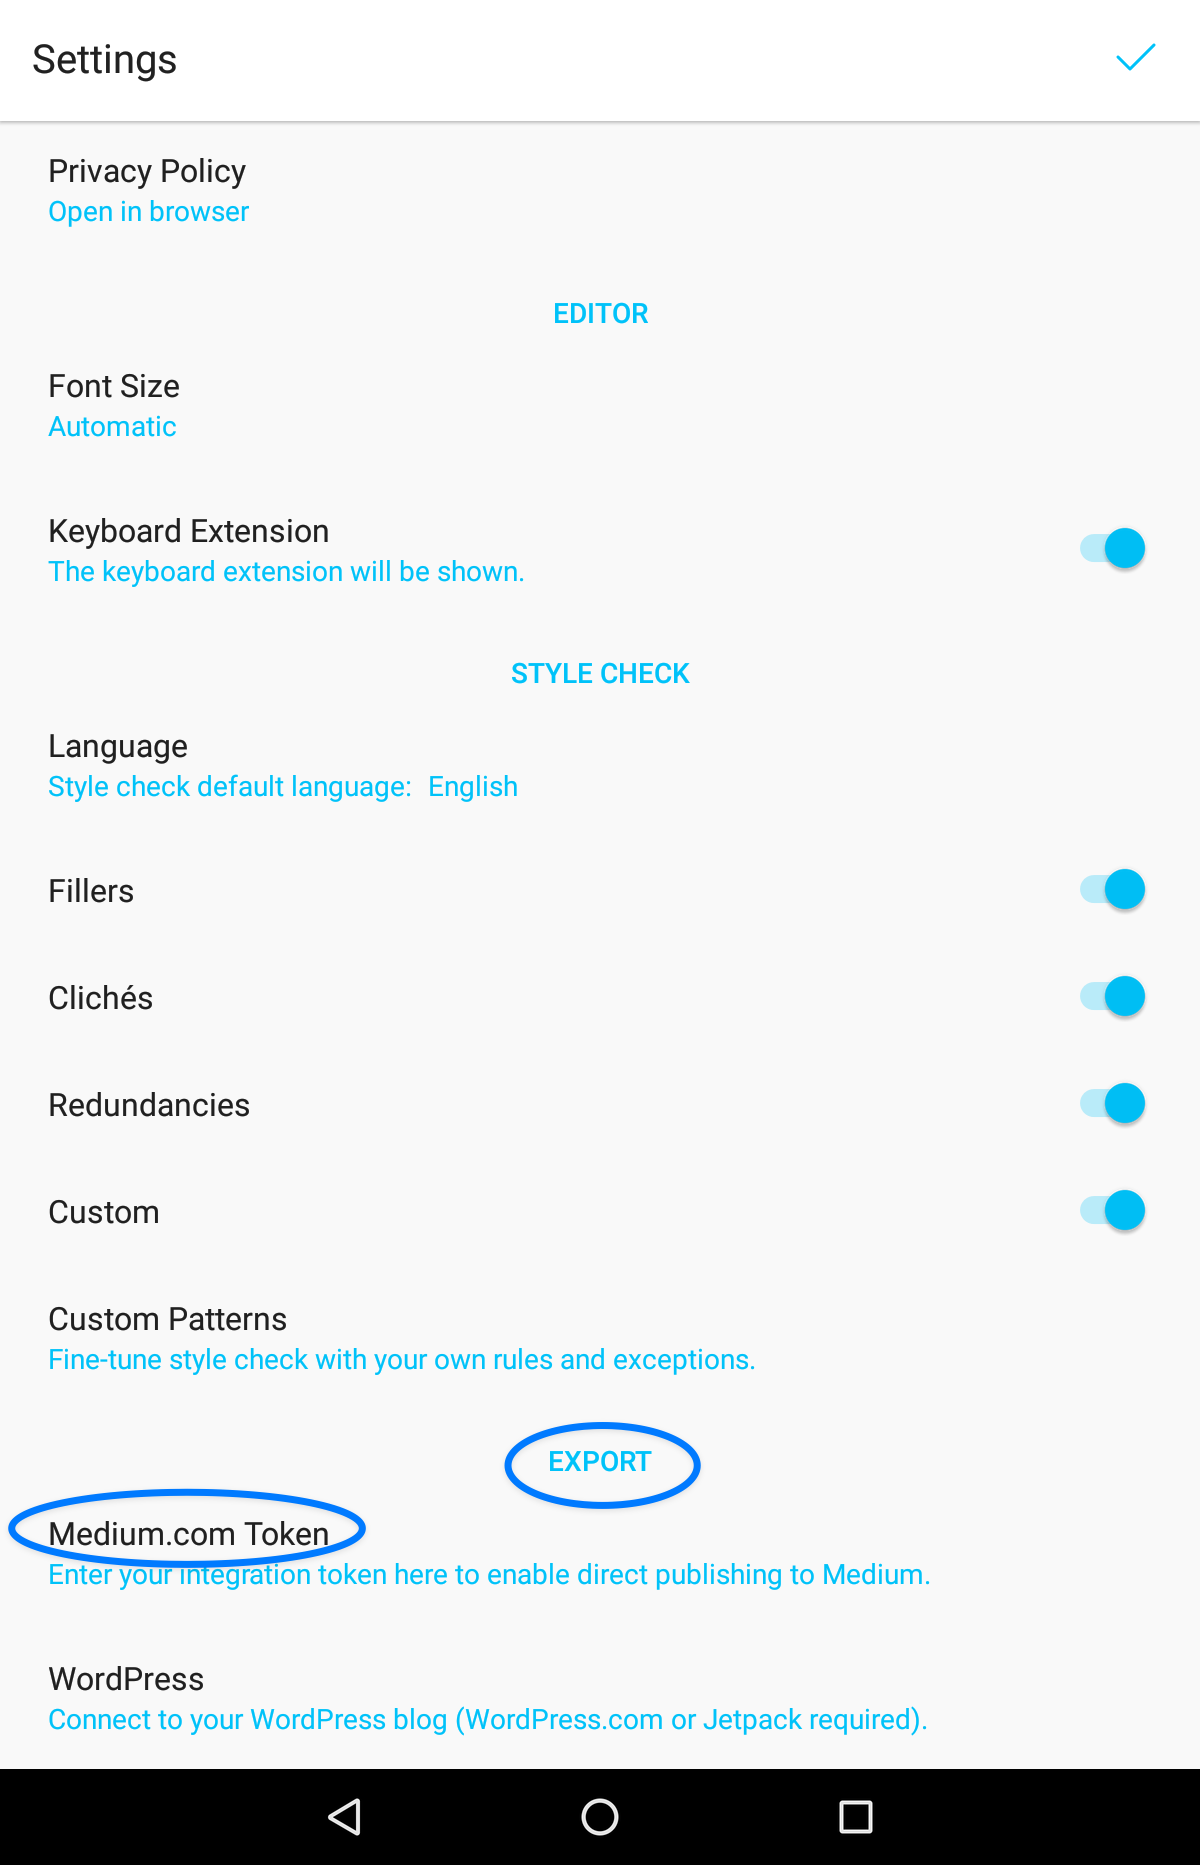This screenshot has width=1200, height=1865.
Task: Open Privacy Policy in browser
Action: 600,190
